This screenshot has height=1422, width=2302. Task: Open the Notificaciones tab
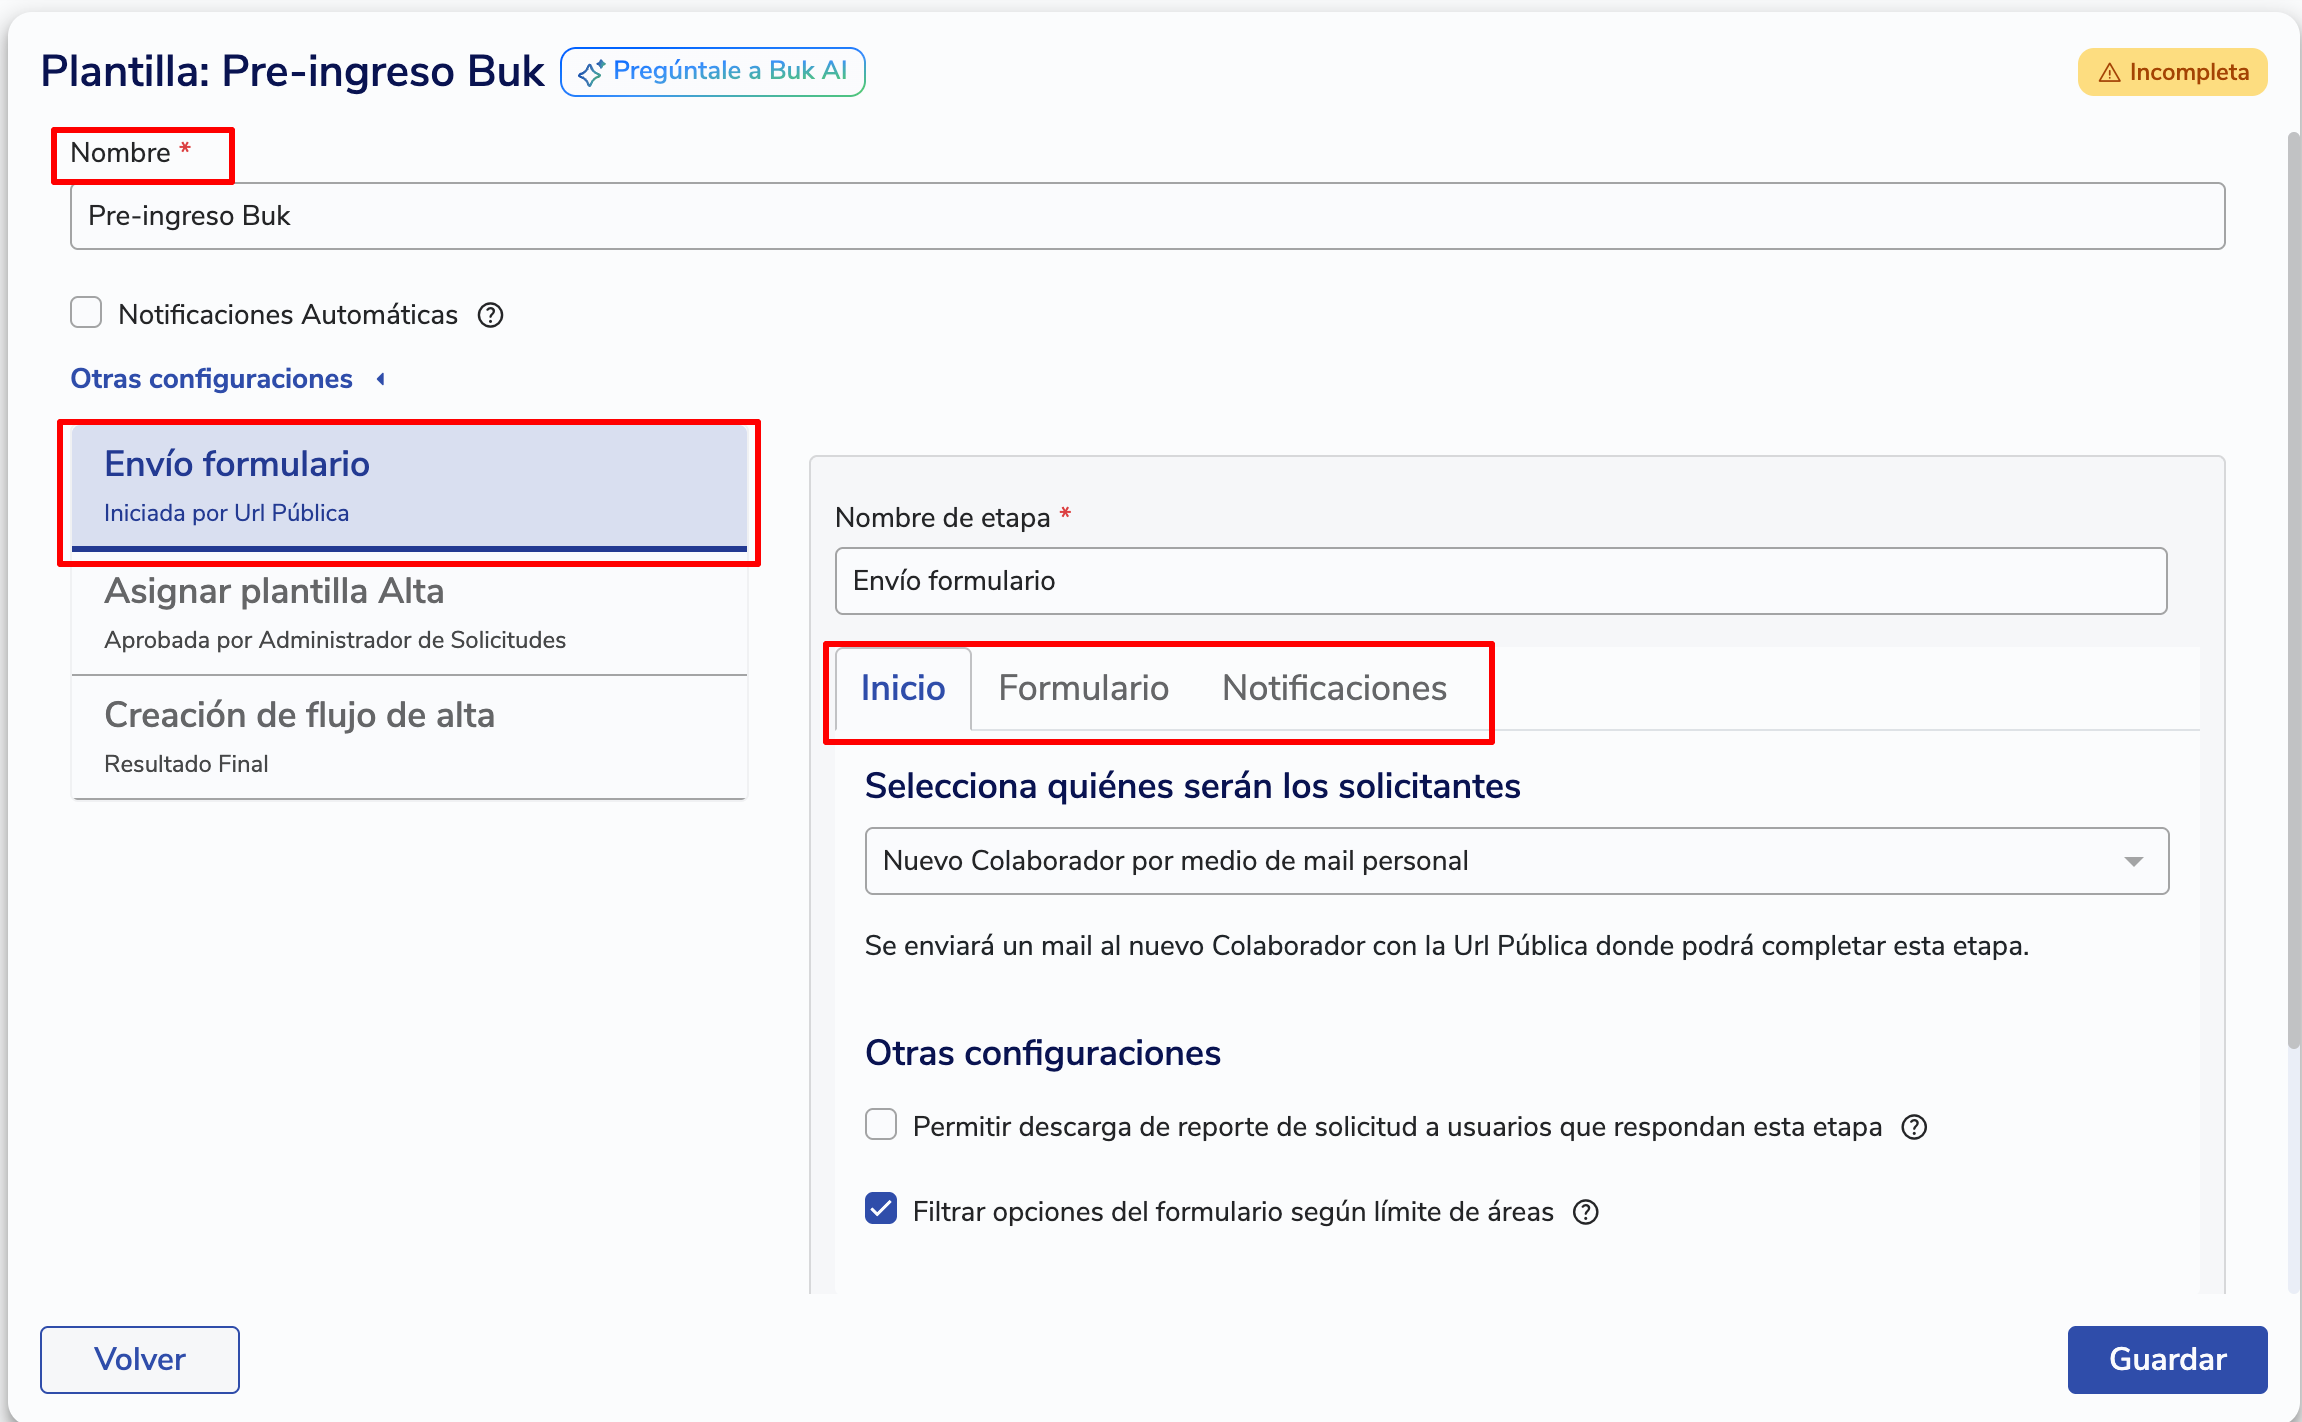pyautogui.click(x=1334, y=688)
